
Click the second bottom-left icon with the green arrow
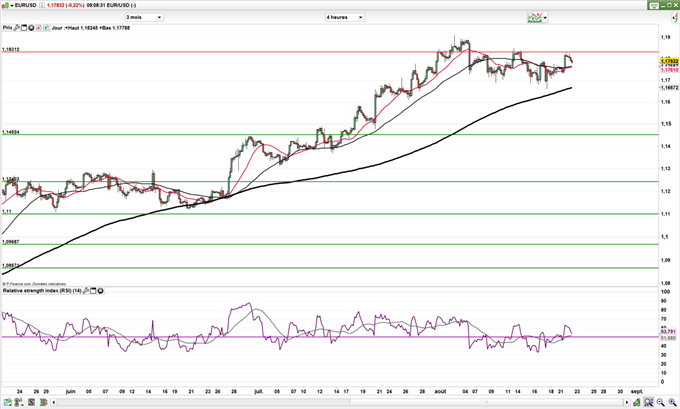point(19,402)
